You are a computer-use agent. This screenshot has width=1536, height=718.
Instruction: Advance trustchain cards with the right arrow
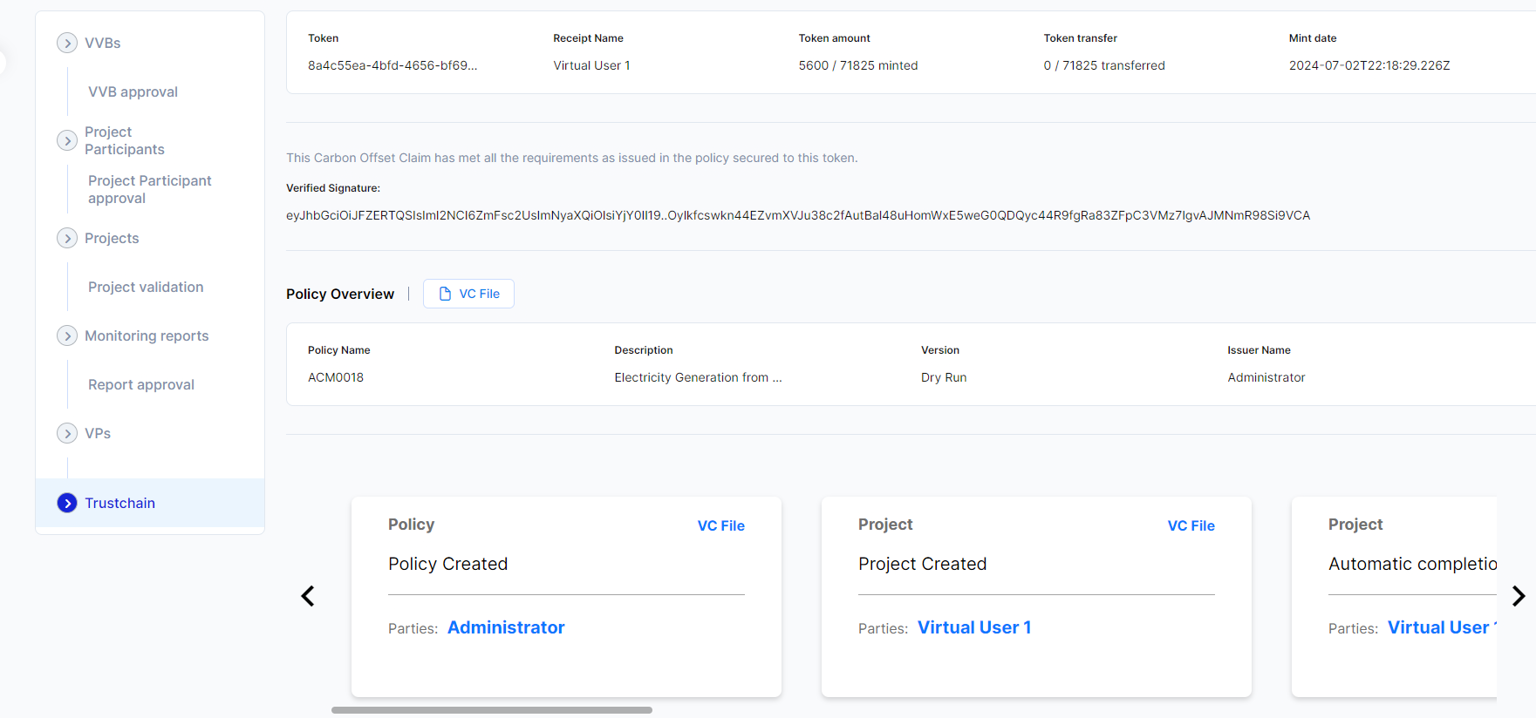(1518, 596)
